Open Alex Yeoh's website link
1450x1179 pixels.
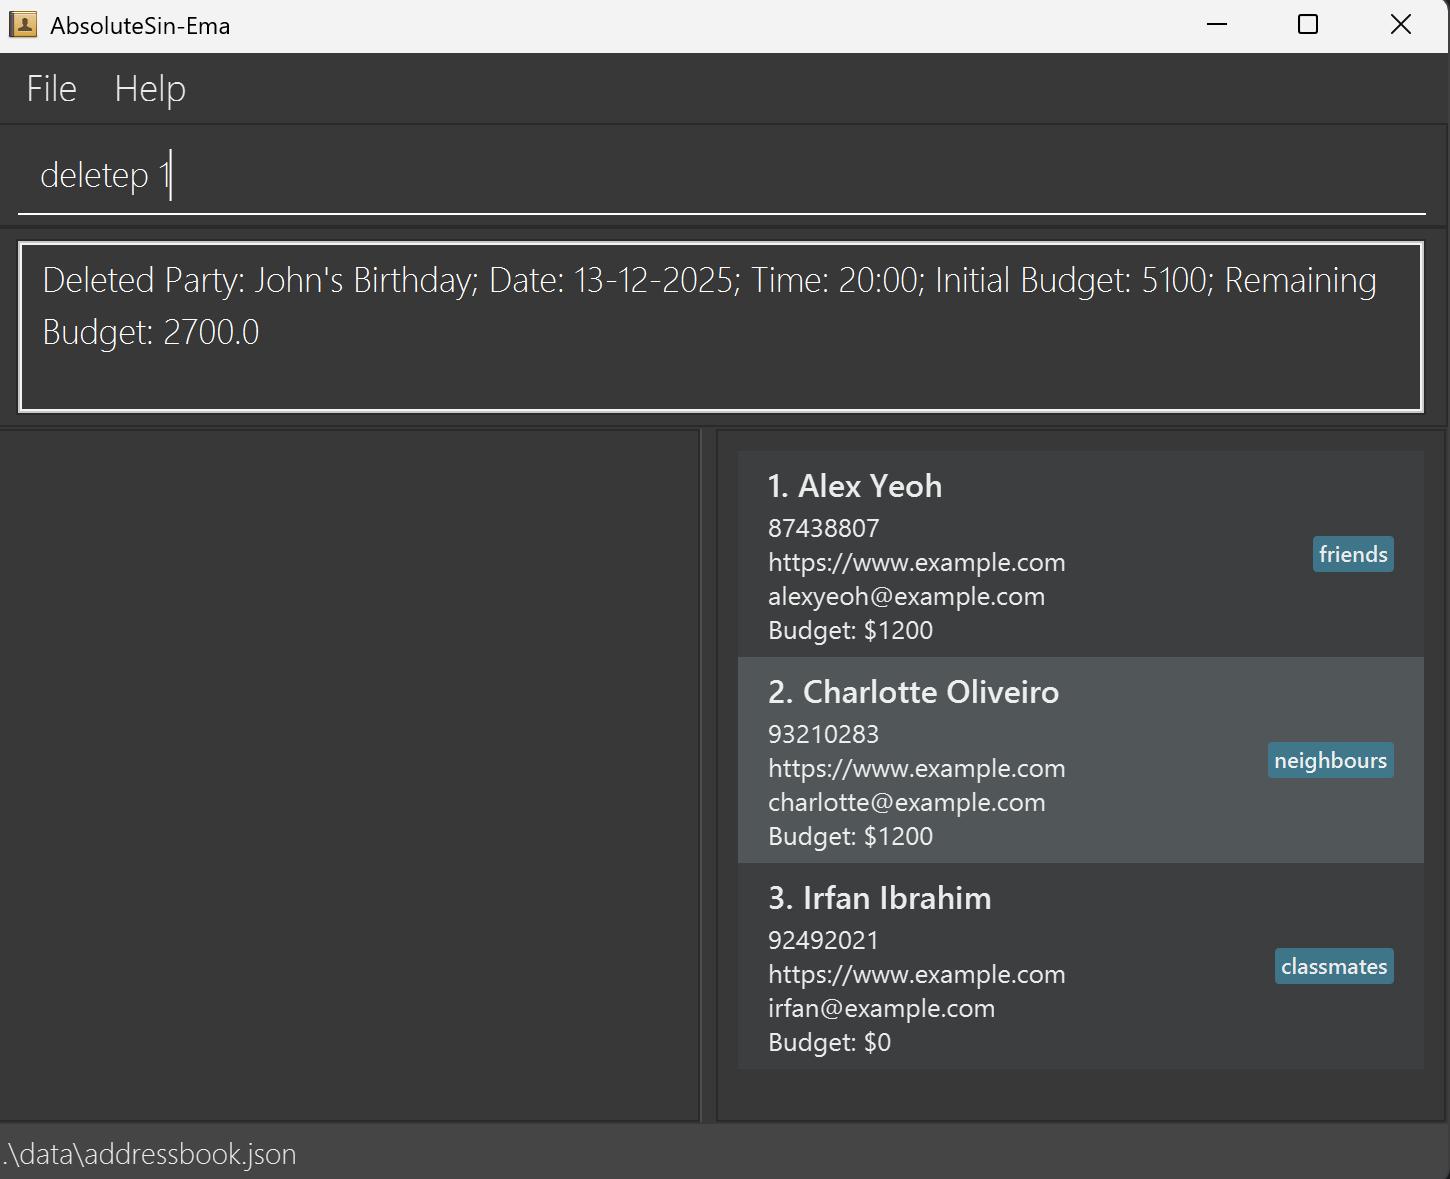click(916, 562)
